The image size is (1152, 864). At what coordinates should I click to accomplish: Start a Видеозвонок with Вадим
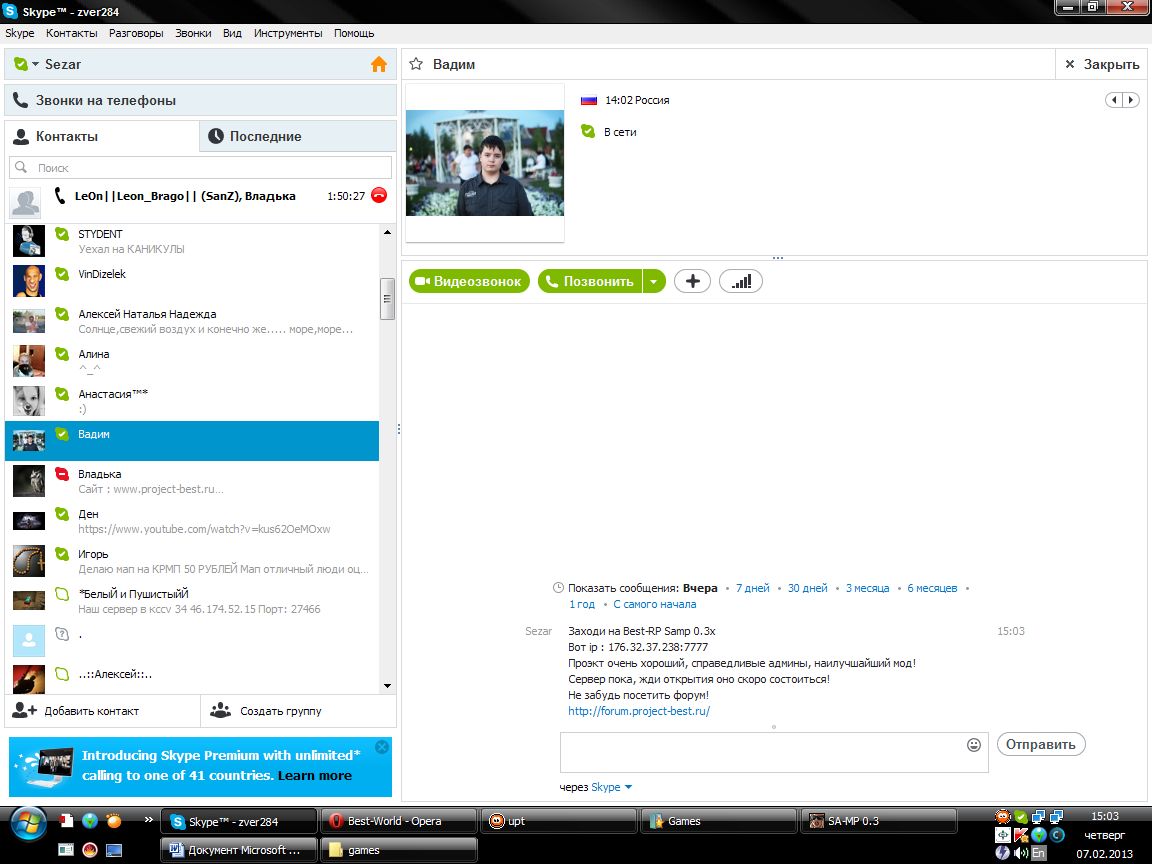tap(469, 281)
